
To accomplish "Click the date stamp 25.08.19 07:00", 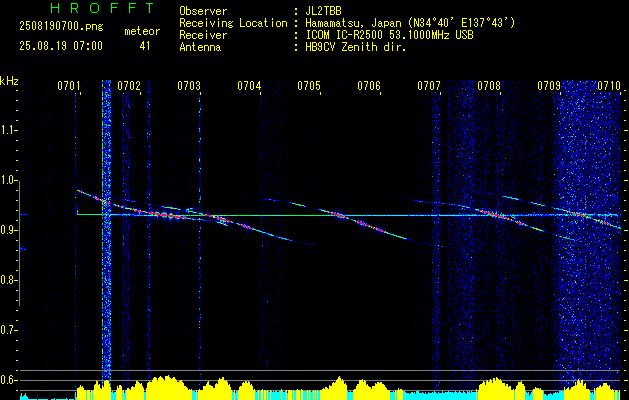I will point(61,46).
